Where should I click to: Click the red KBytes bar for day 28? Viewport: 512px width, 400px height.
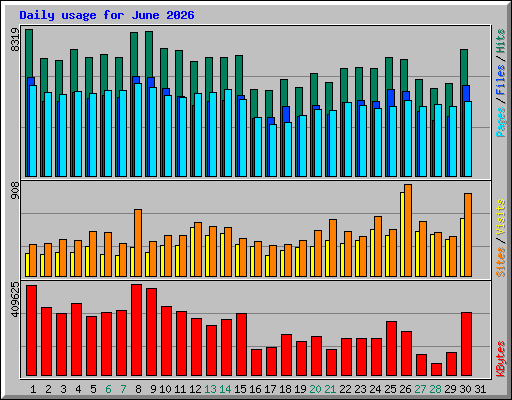click(x=436, y=370)
